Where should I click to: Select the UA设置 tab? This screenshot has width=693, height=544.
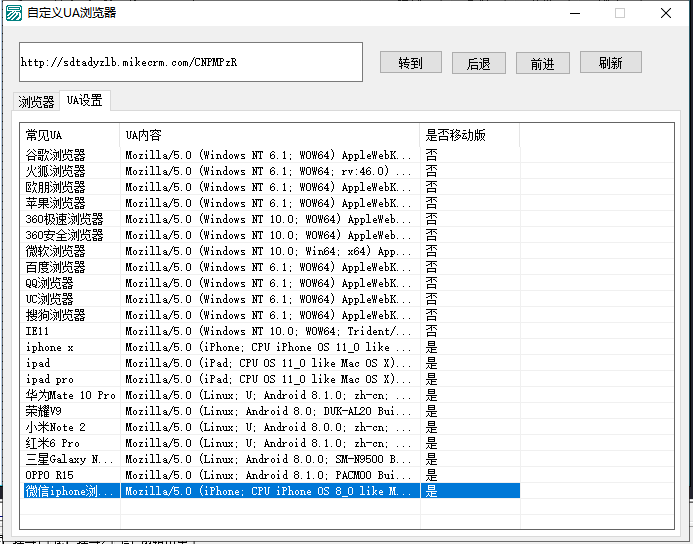click(x=85, y=100)
